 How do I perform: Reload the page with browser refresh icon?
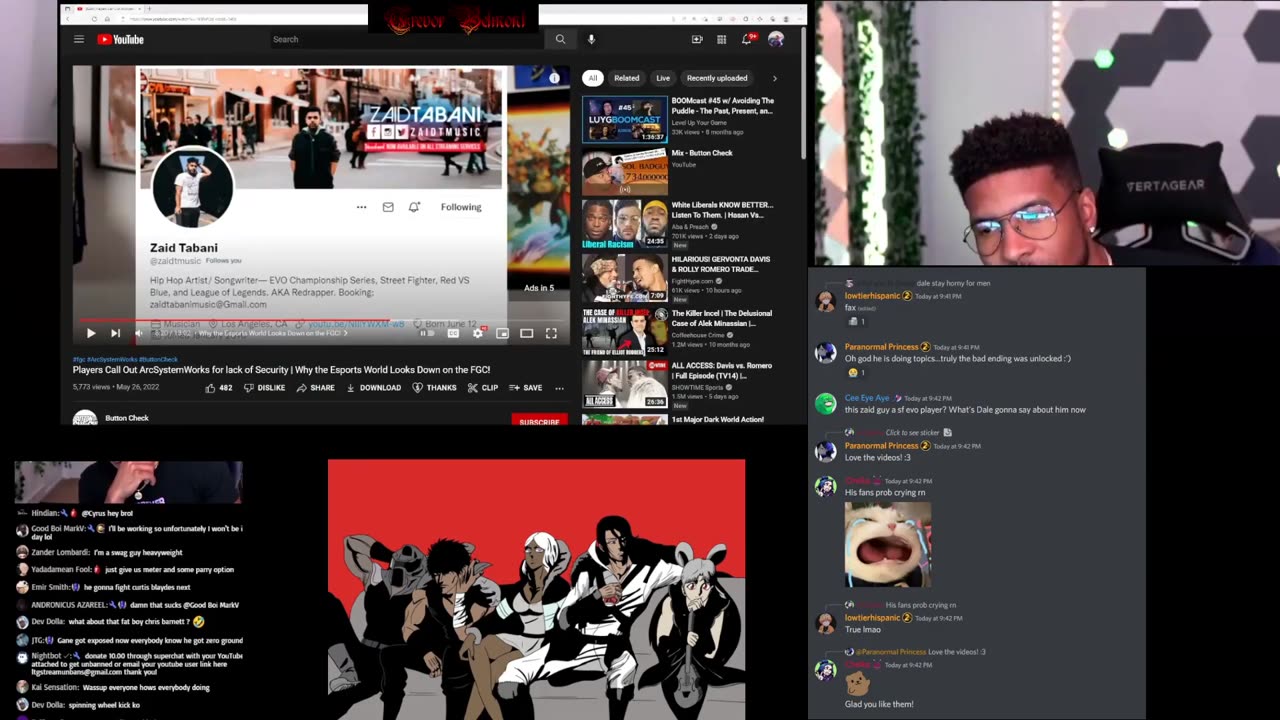click(x=94, y=19)
